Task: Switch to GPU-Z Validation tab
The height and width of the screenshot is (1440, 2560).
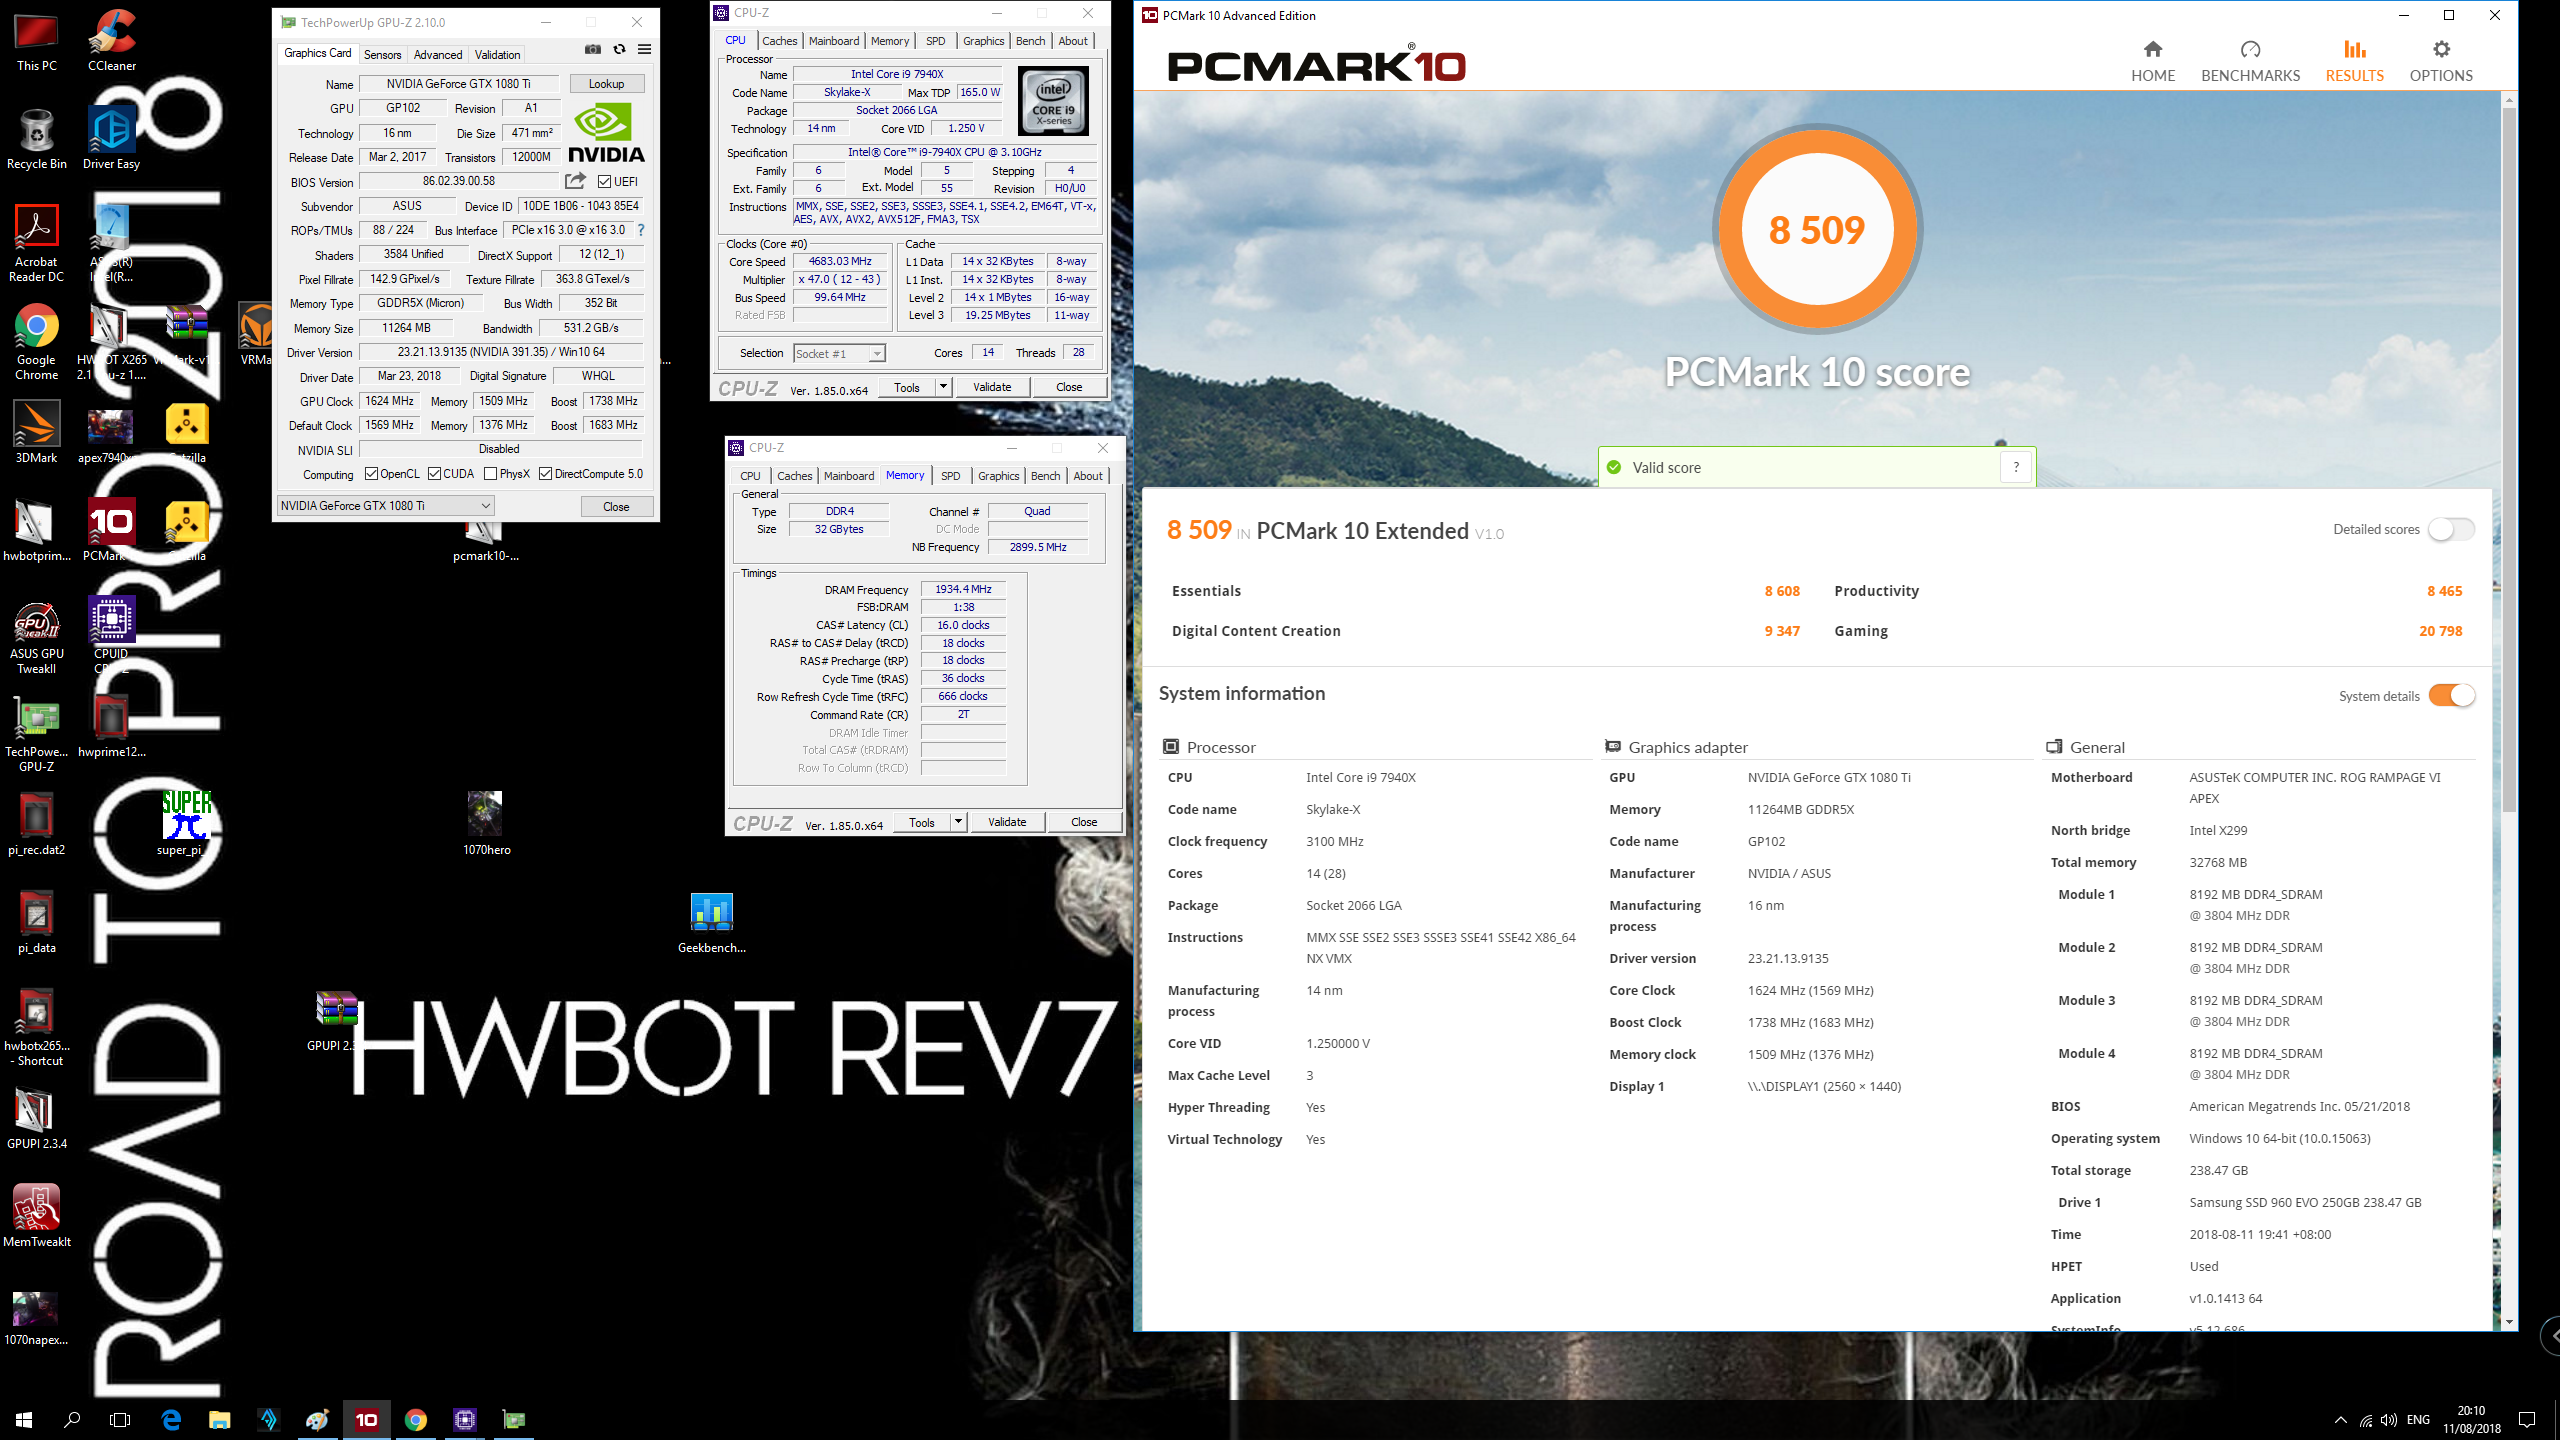Action: pyautogui.click(x=497, y=55)
